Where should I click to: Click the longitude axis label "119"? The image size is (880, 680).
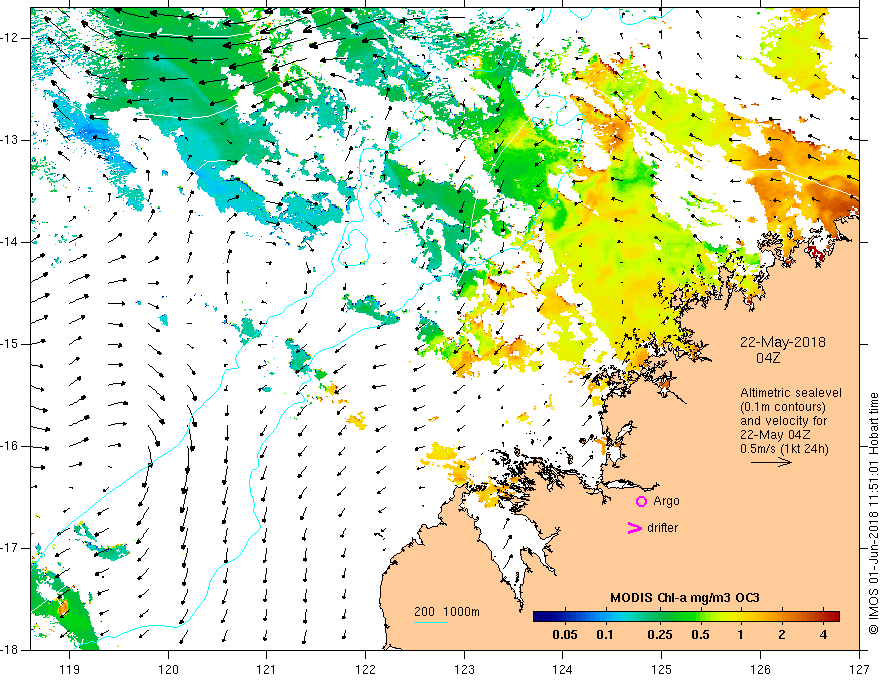(x=70, y=669)
